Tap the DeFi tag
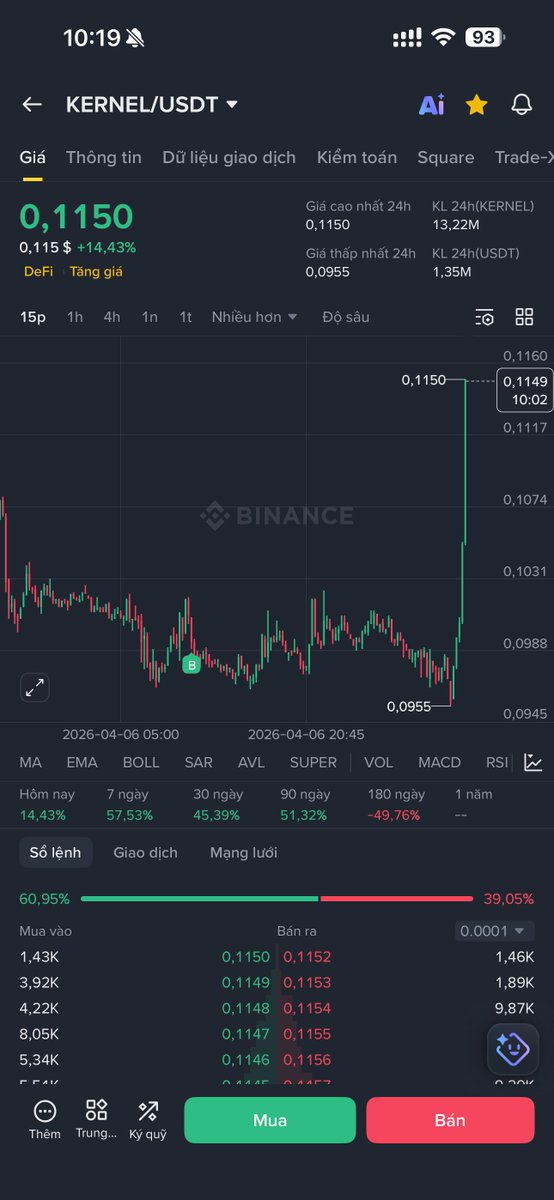The width and height of the screenshot is (554, 1200). coord(39,271)
